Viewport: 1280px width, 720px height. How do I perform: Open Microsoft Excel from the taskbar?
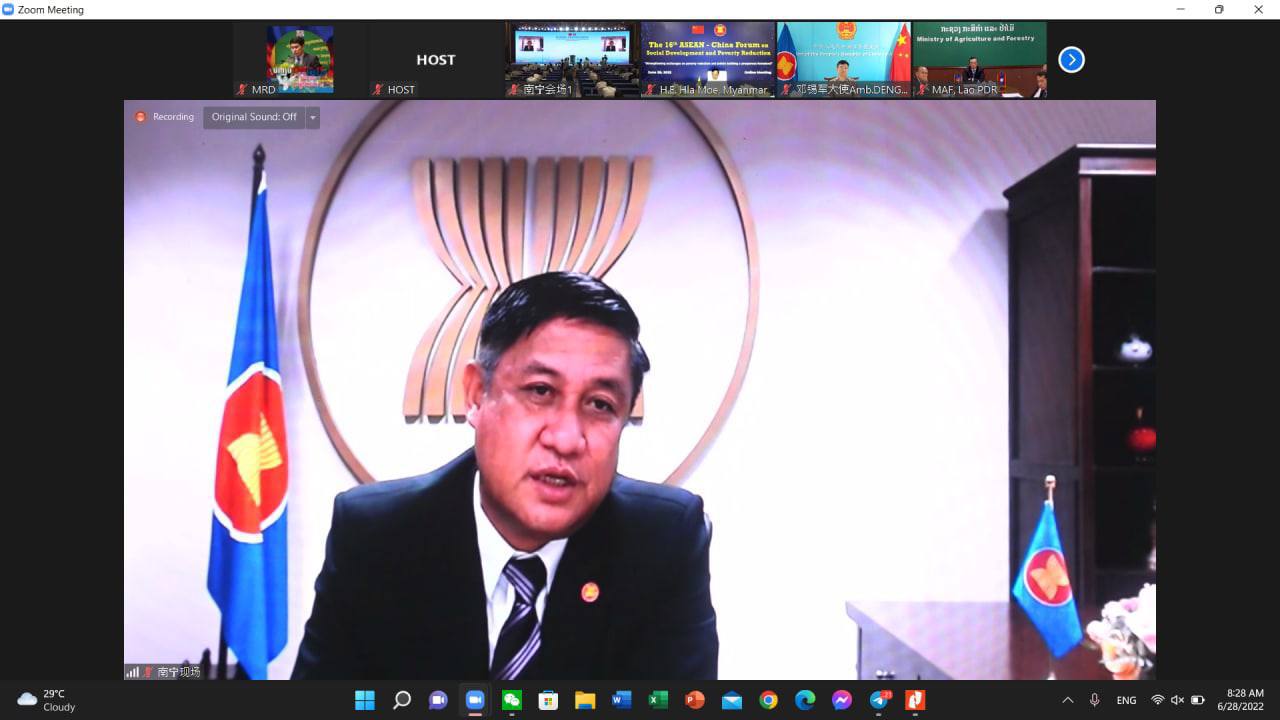[658, 700]
